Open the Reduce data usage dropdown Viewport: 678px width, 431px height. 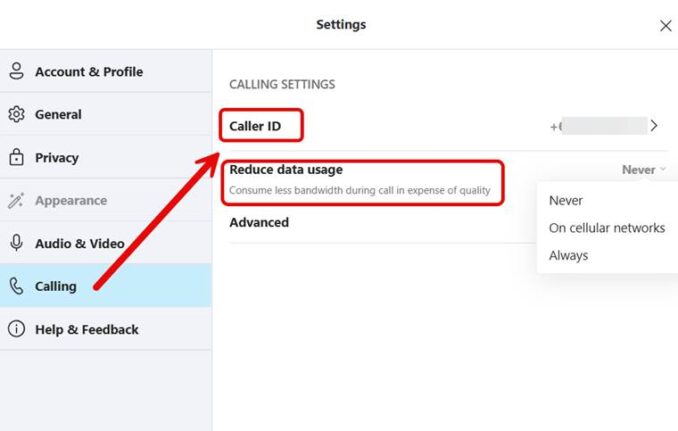point(643,170)
